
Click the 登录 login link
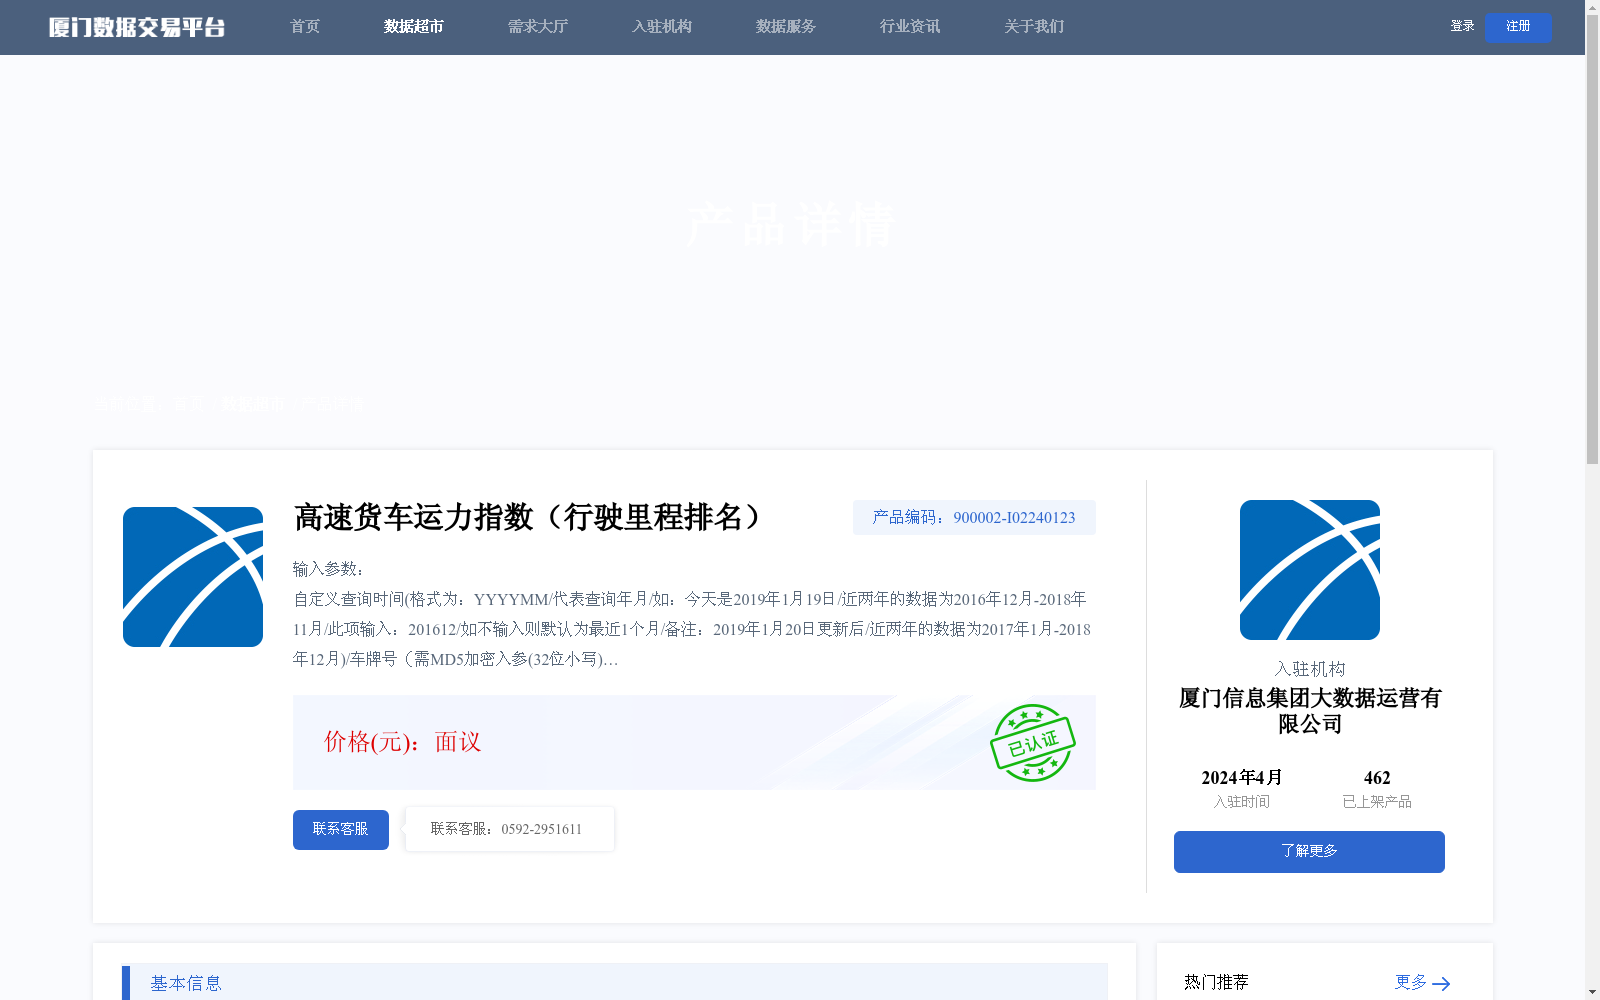click(1462, 26)
